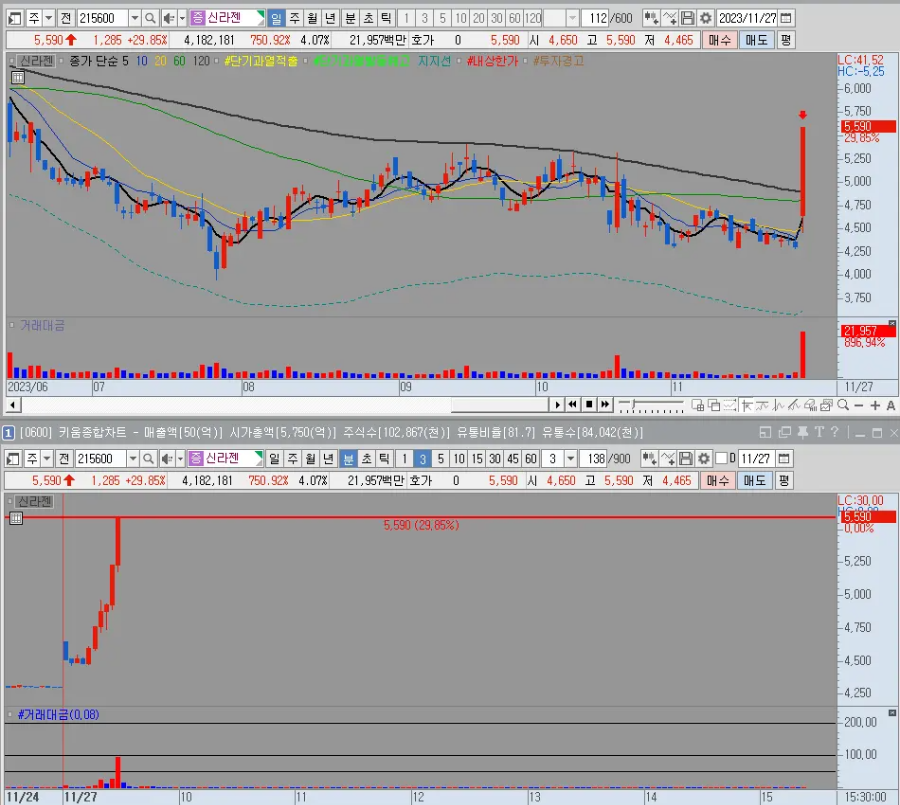Image resolution: width=900 pixels, height=805 pixels.
Task: Open the speaker dropdown arrow in upper toolbar
Action: pos(182,18)
